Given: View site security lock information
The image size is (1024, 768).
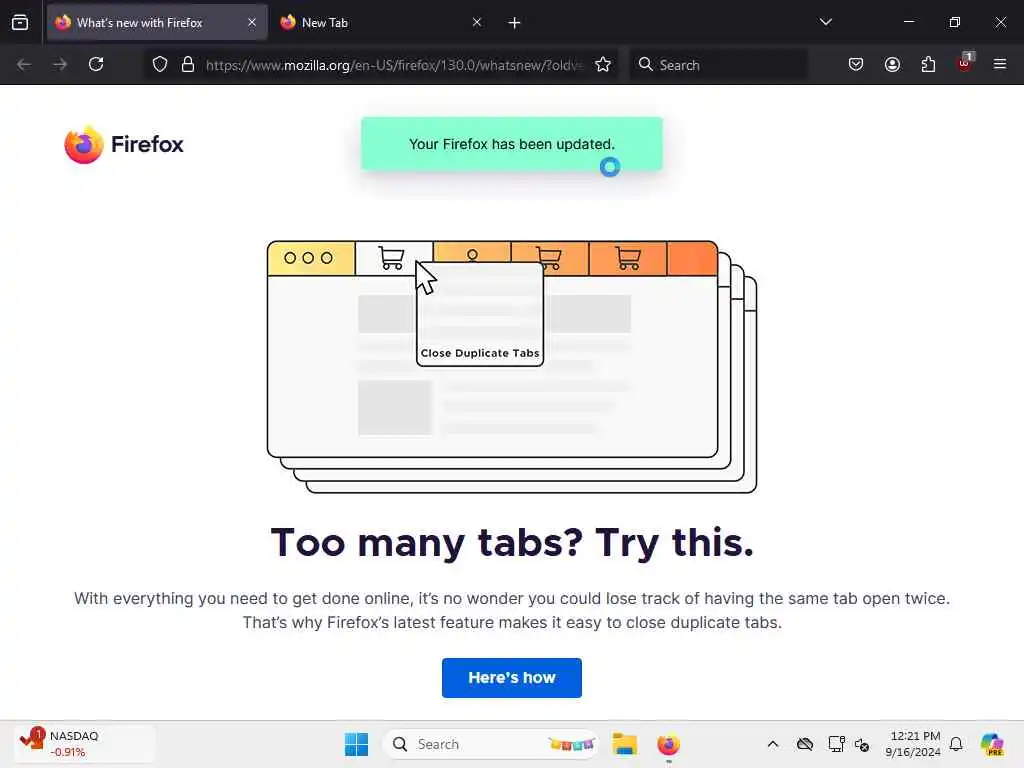Looking at the screenshot, I should [188, 64].
